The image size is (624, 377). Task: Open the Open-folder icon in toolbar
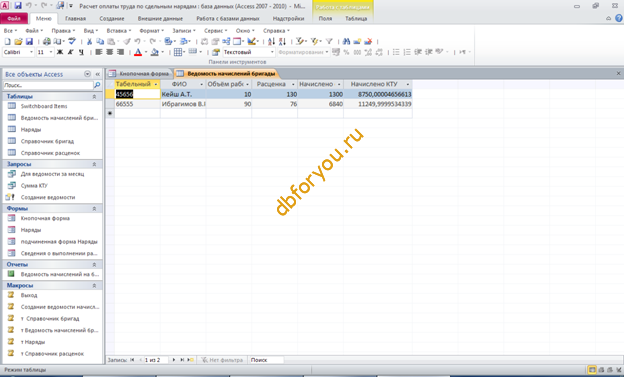(x=18, y=41)
